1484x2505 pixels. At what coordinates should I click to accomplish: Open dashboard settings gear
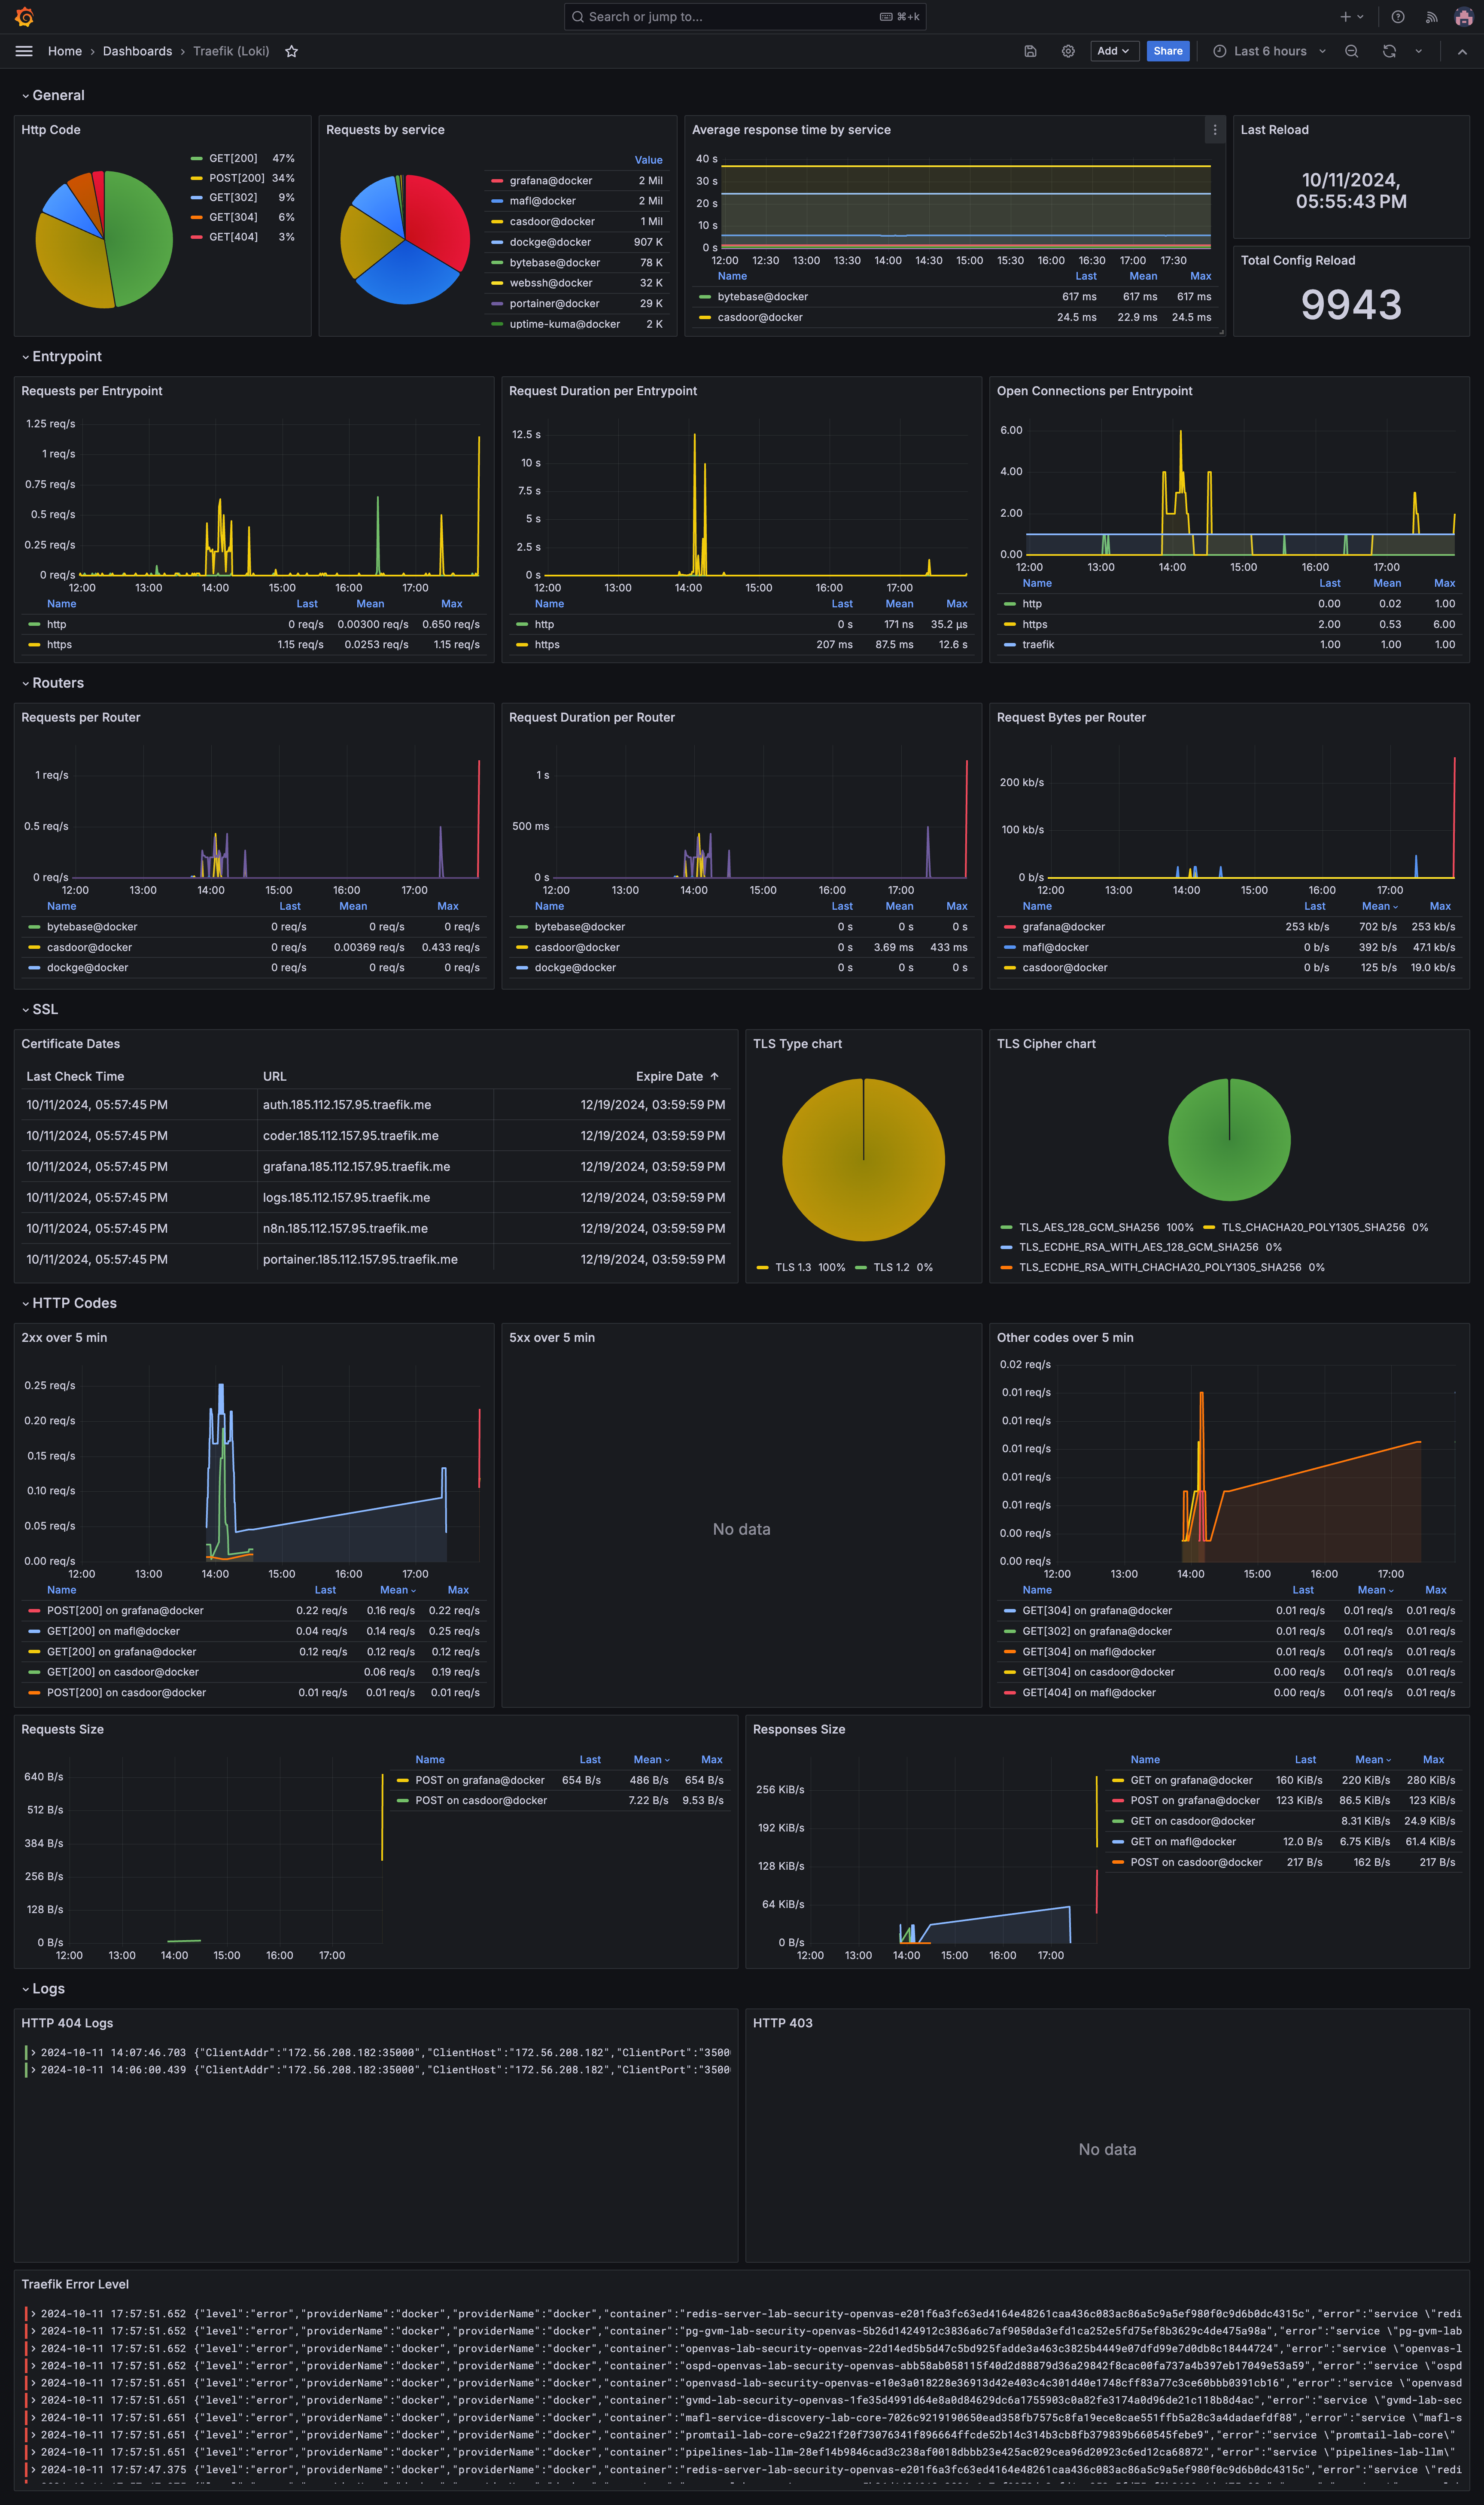point(1068,51)
